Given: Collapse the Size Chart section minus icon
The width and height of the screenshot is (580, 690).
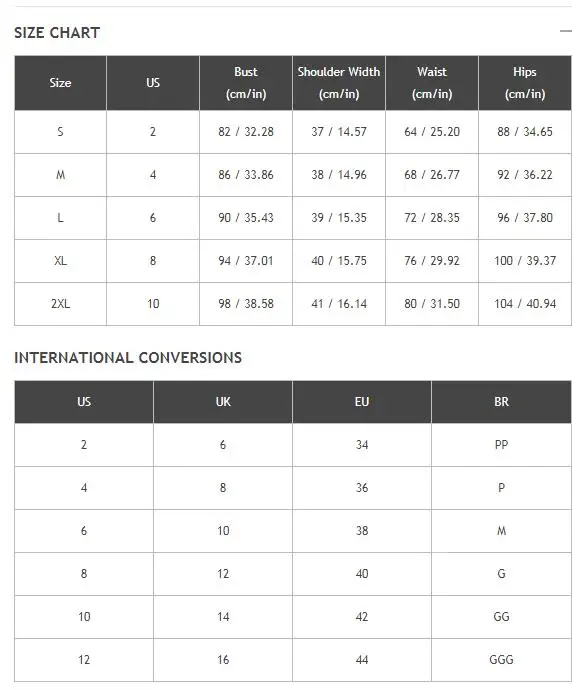Looking at the screenshot, I should coord(565,31).
